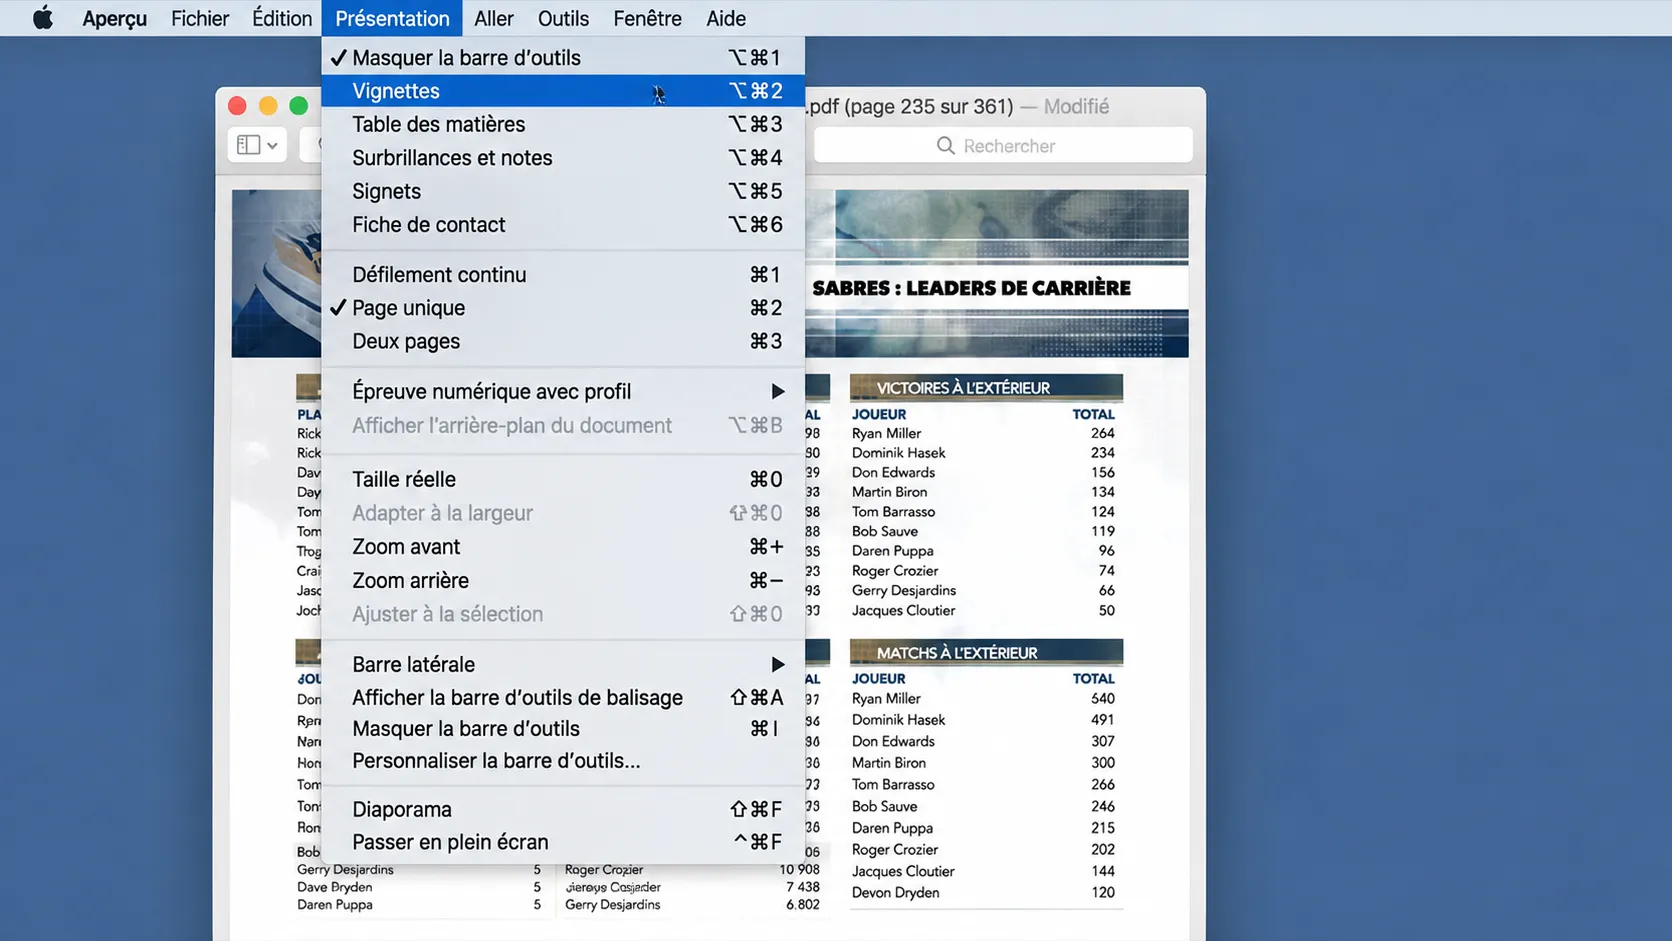Select Page unique display mode
The image size is (1672, 941).
563,308
